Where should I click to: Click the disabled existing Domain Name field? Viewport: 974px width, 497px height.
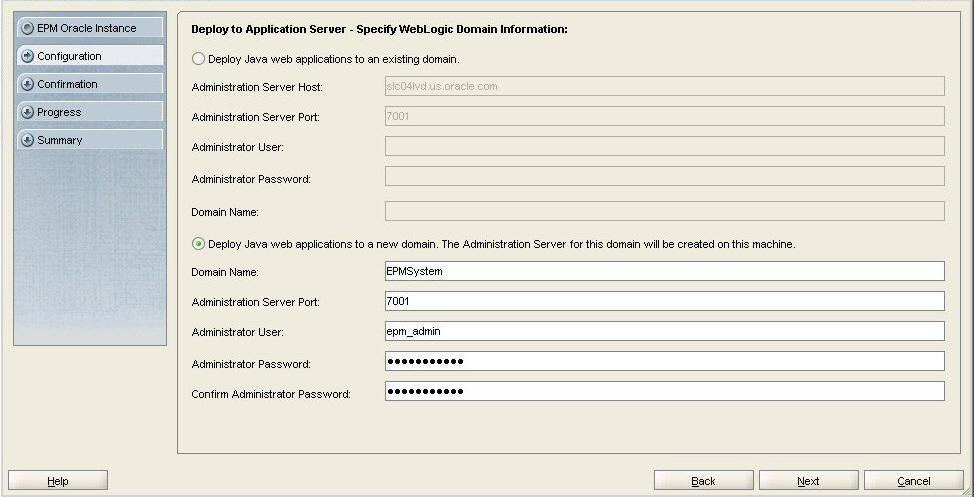point(665,211)
